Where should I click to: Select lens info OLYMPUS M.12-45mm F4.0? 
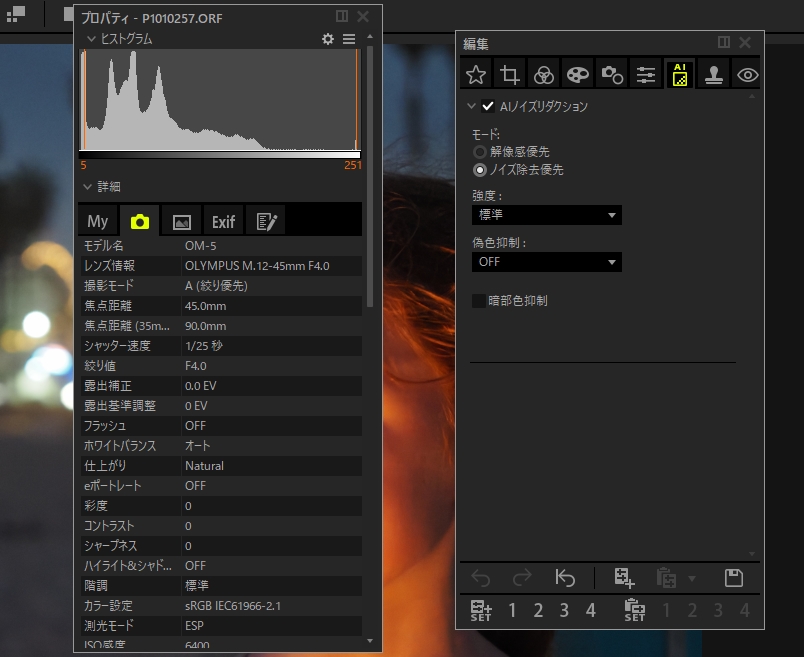click(x=257, y=266)
